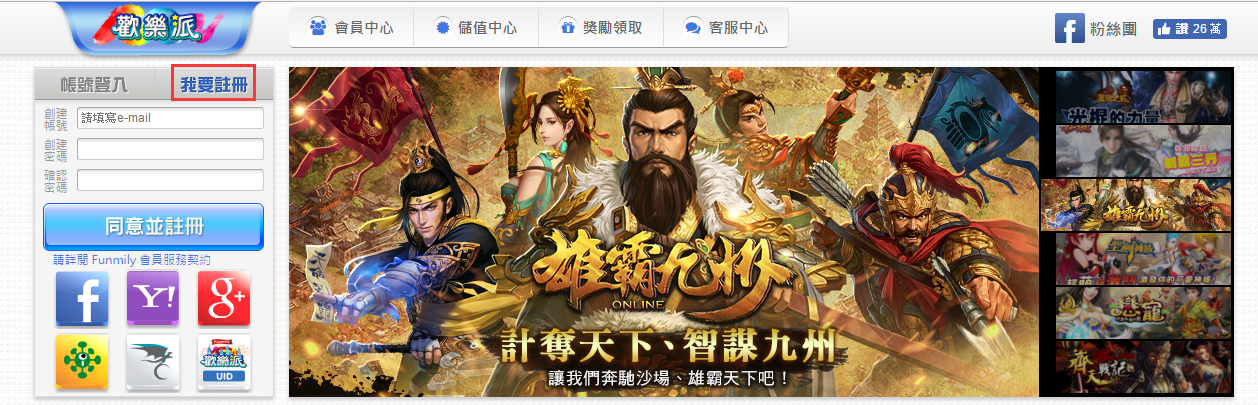The image size is (1258, 405).
Task: Choose the green monster login icon
Action: (82, 362)
